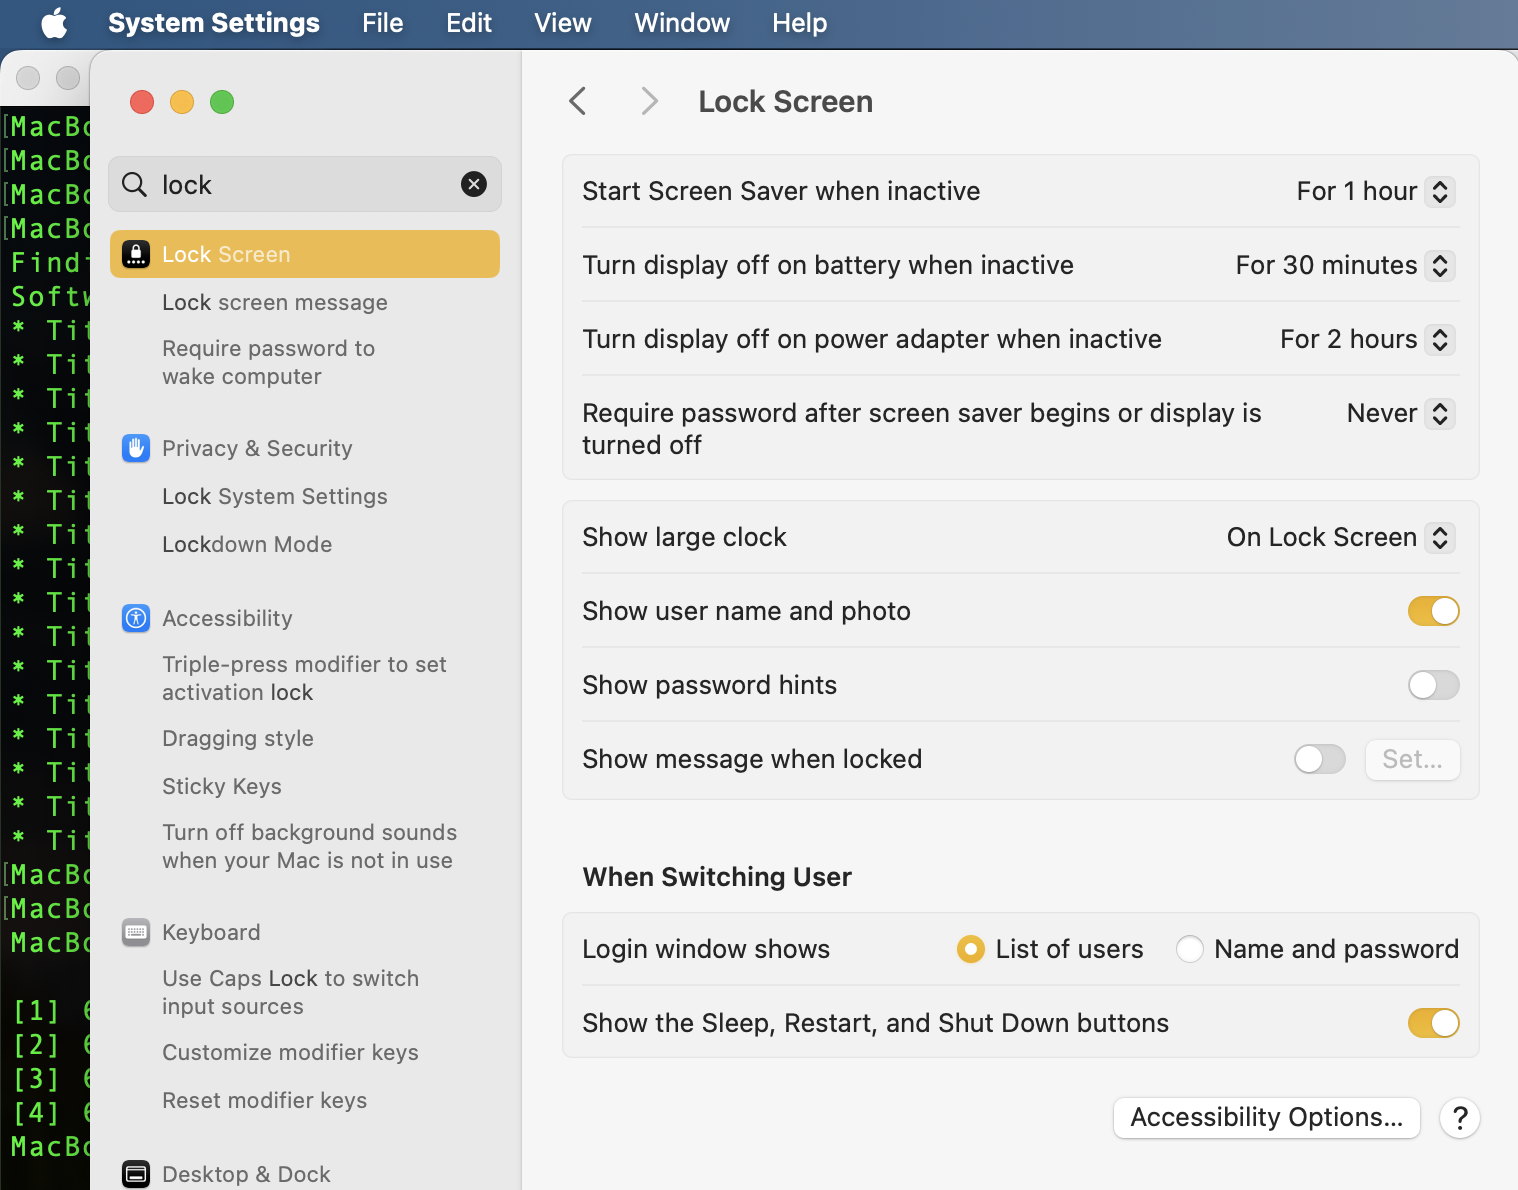Adjust Start Screen Saver inactive time stepper

coord(1439,191)
